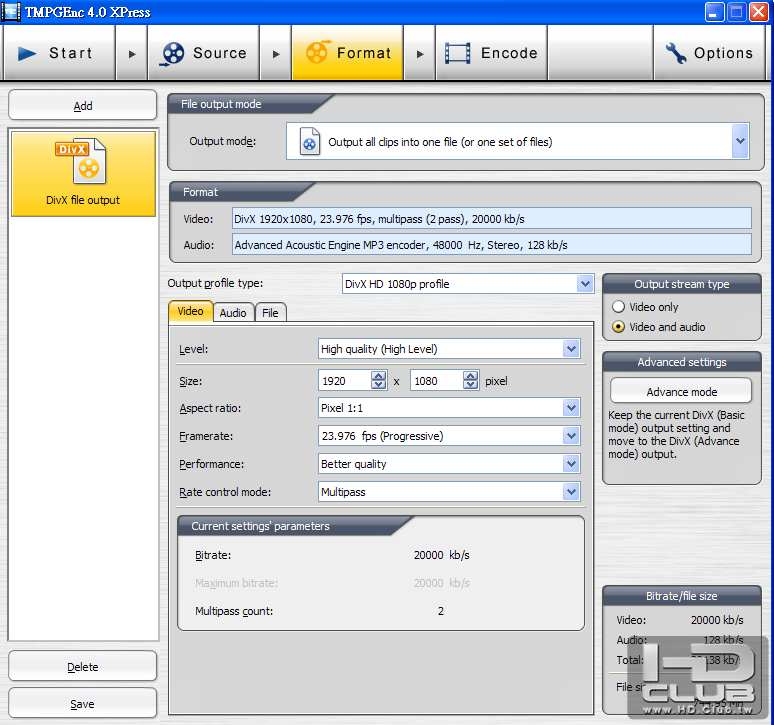The width and height of the screenshot is (774, 725).
Task: Decrease the height with the spinner down arrow
Action: click(471, 385)
